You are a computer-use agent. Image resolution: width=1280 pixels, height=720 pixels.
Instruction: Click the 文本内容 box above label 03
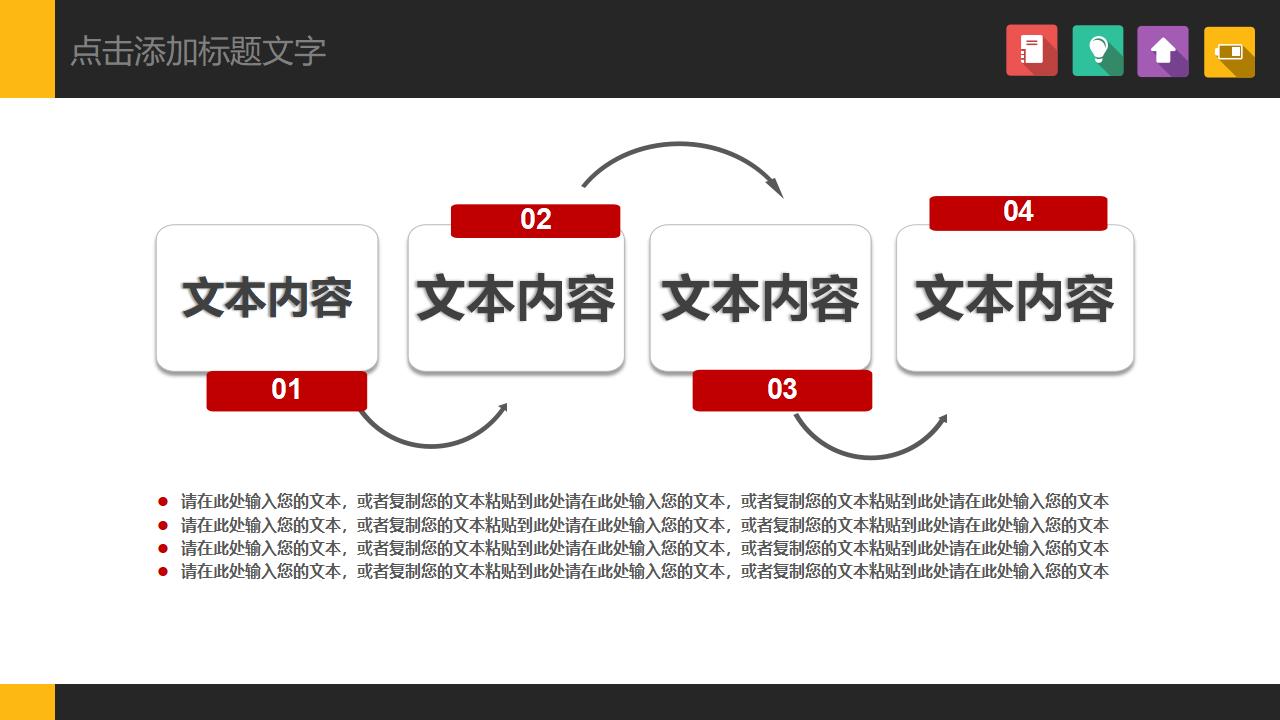760,298
